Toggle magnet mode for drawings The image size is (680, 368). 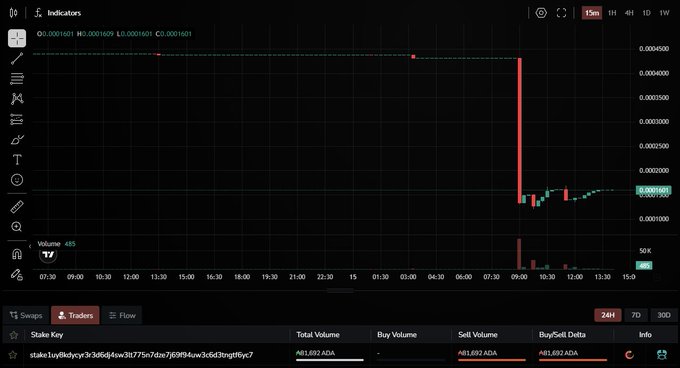point(17,254)
